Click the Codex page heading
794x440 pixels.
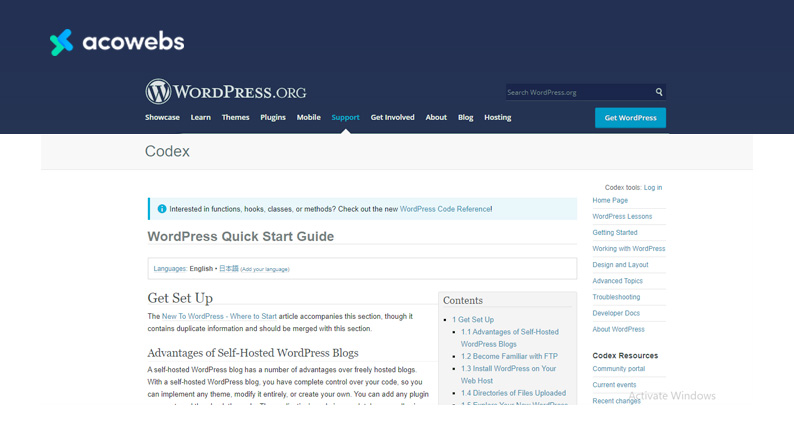167,151
